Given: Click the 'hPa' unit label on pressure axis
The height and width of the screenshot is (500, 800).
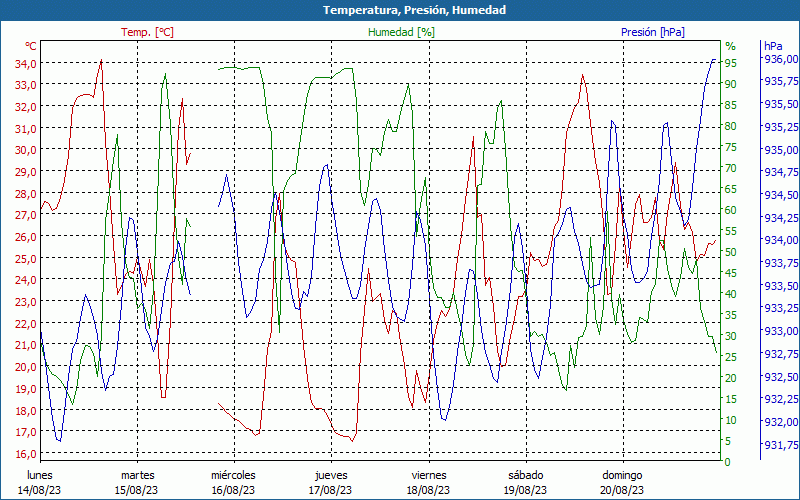Looking at the screenshot, I should tap(773, 46).
